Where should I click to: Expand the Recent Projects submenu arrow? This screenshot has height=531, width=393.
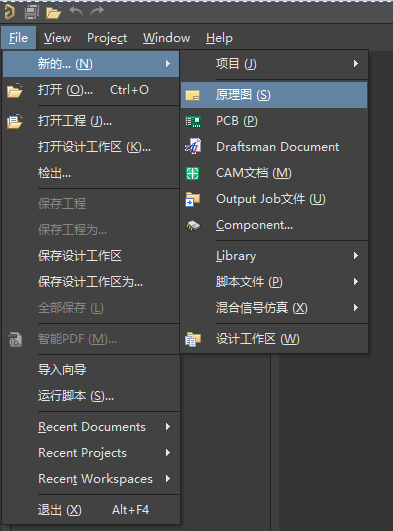[168, 453]
